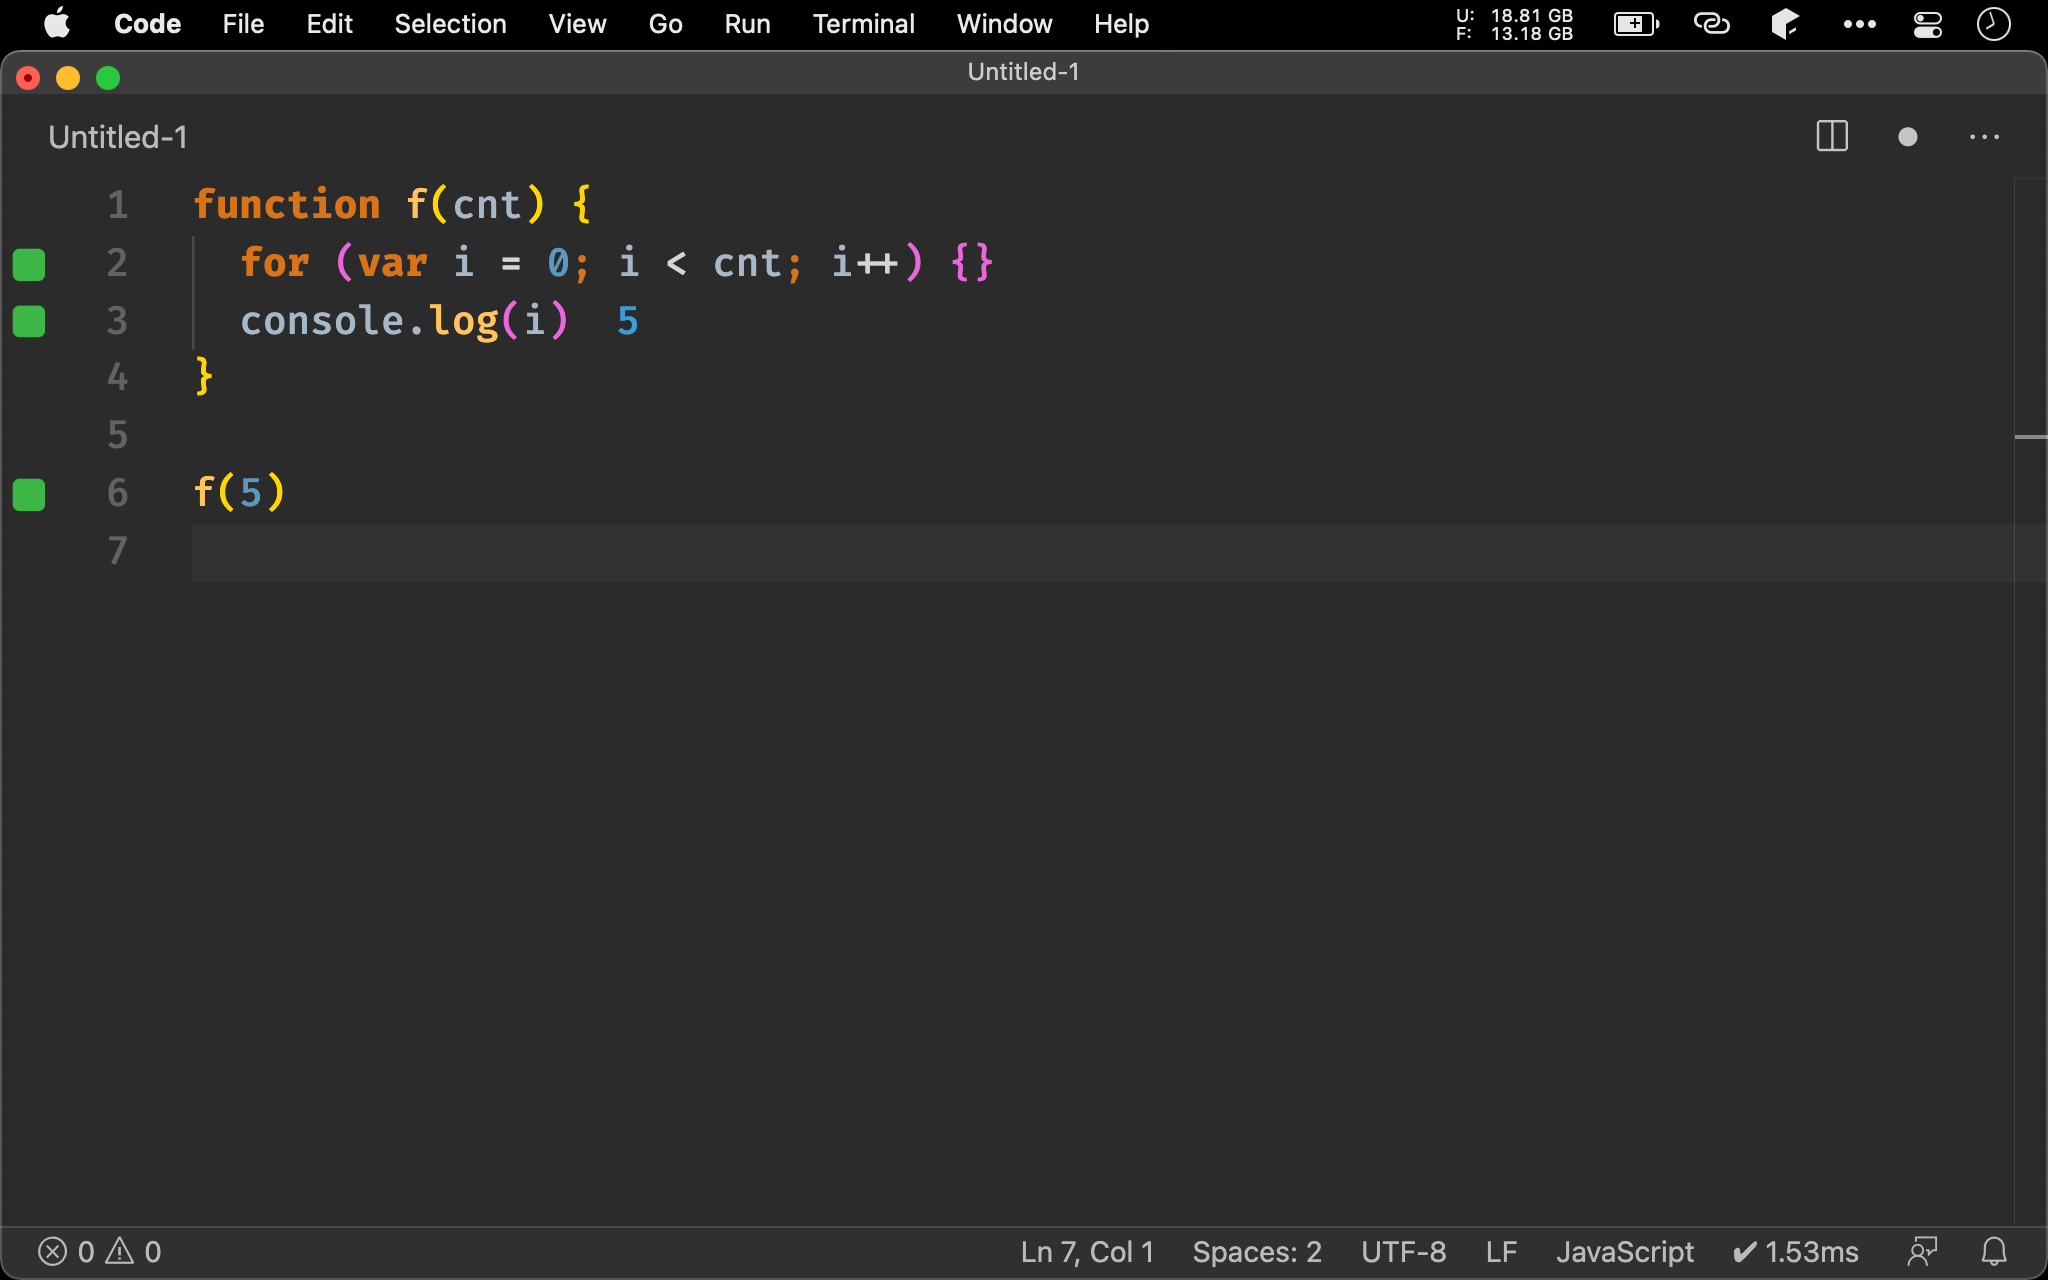Screen dimensions: 2048x1280
Task: Click the green coverage marker on line 6
Action: 29,494
